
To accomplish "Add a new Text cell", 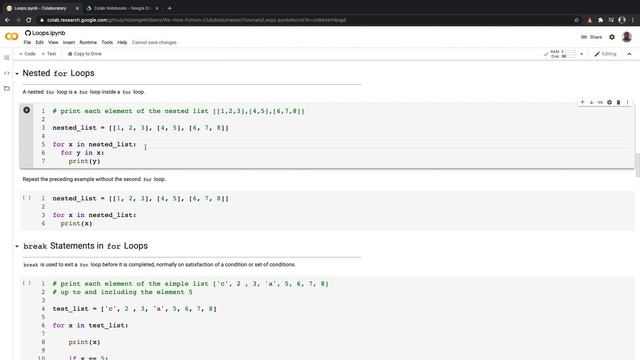I will [x=49, y=54].
